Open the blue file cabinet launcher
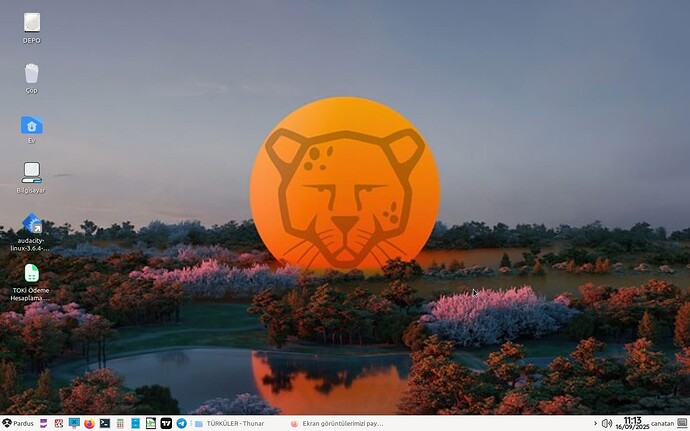 click(136, 424)
